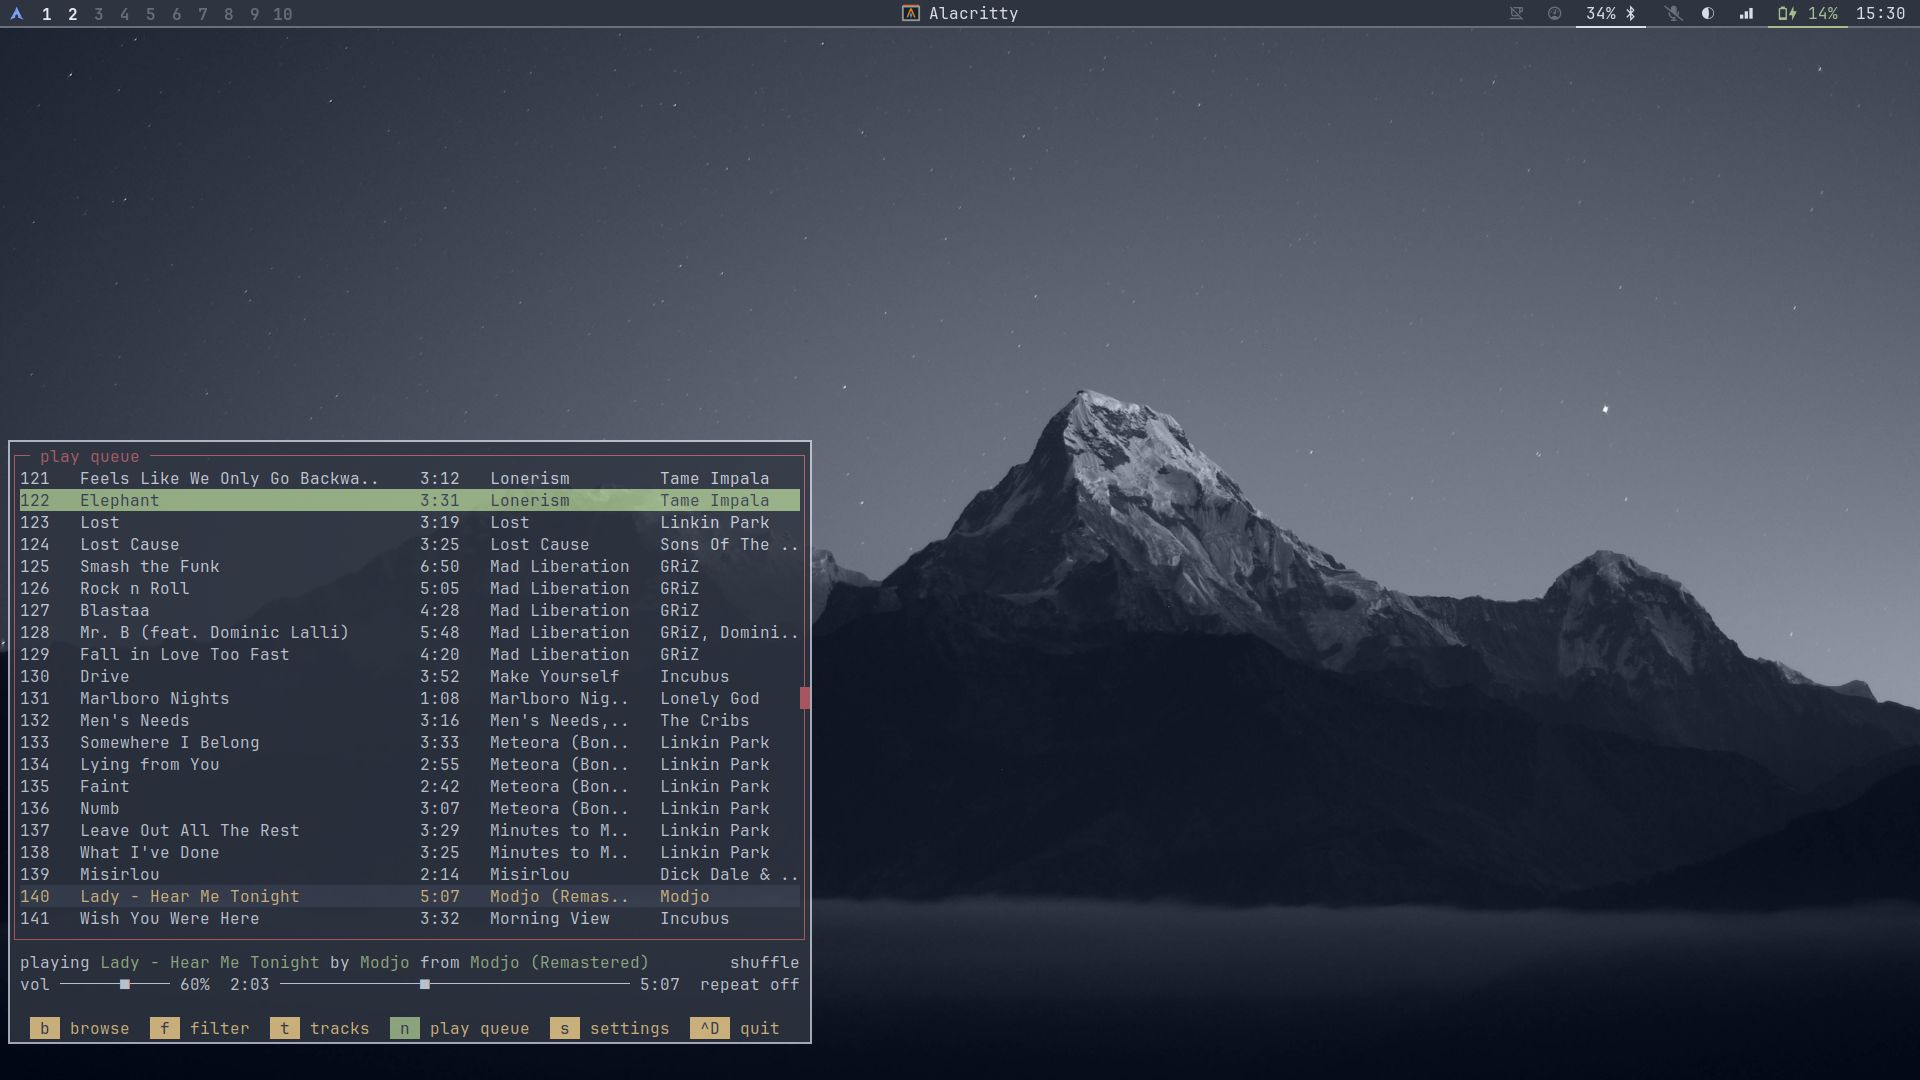The width and height of the screenshot is (1920, 1080).
Task: Click the brightness half-circle icon
Action: (1708, 14)
